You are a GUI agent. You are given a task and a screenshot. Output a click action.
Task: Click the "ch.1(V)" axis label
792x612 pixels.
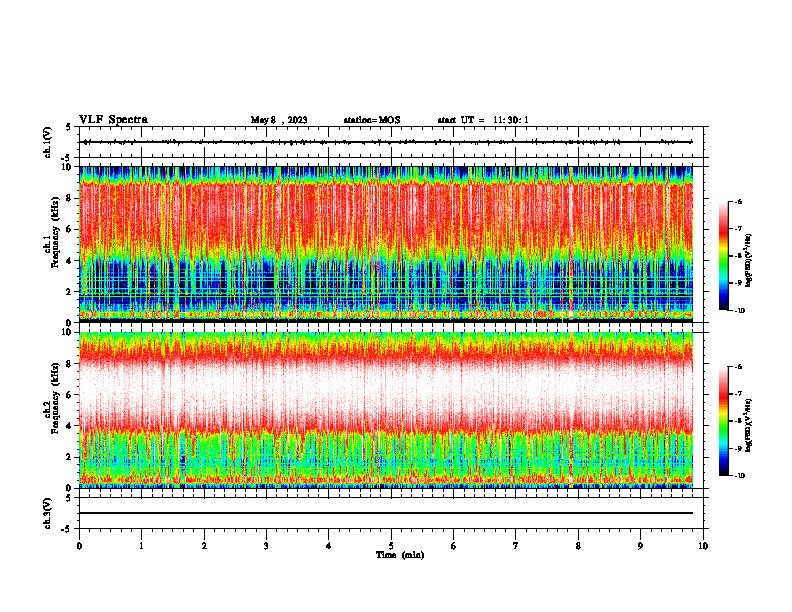pos(48,142)
